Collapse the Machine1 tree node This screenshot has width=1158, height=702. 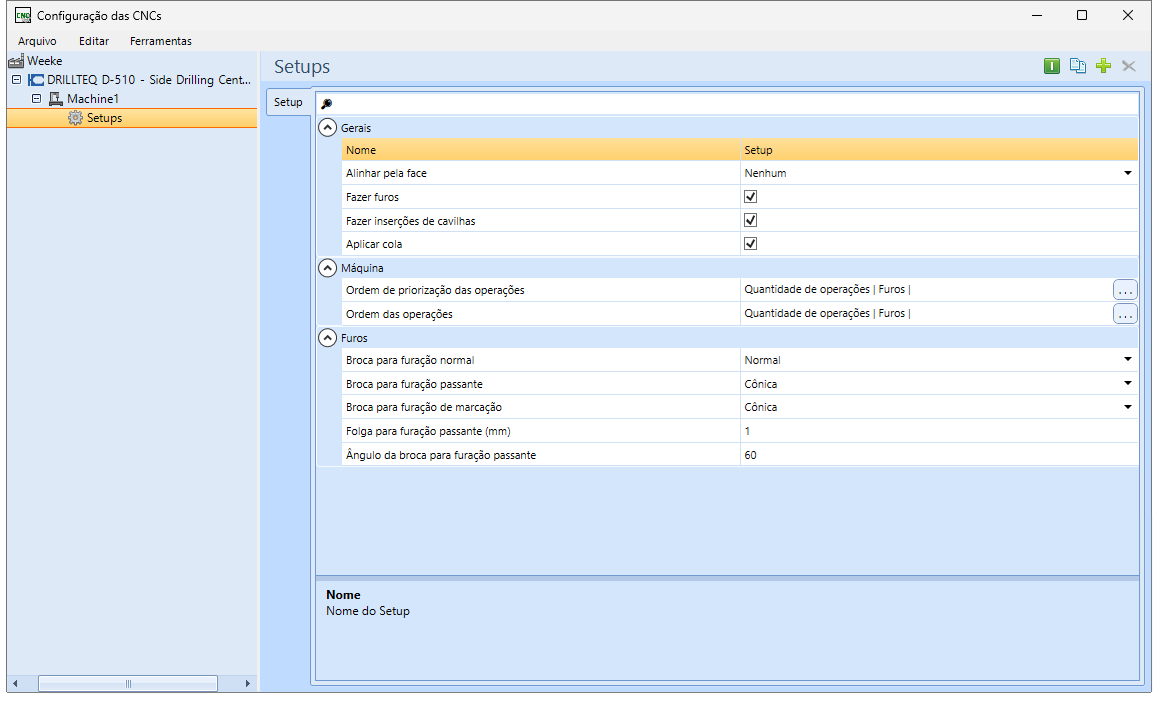pyautogui.click(x=36, y=99)
